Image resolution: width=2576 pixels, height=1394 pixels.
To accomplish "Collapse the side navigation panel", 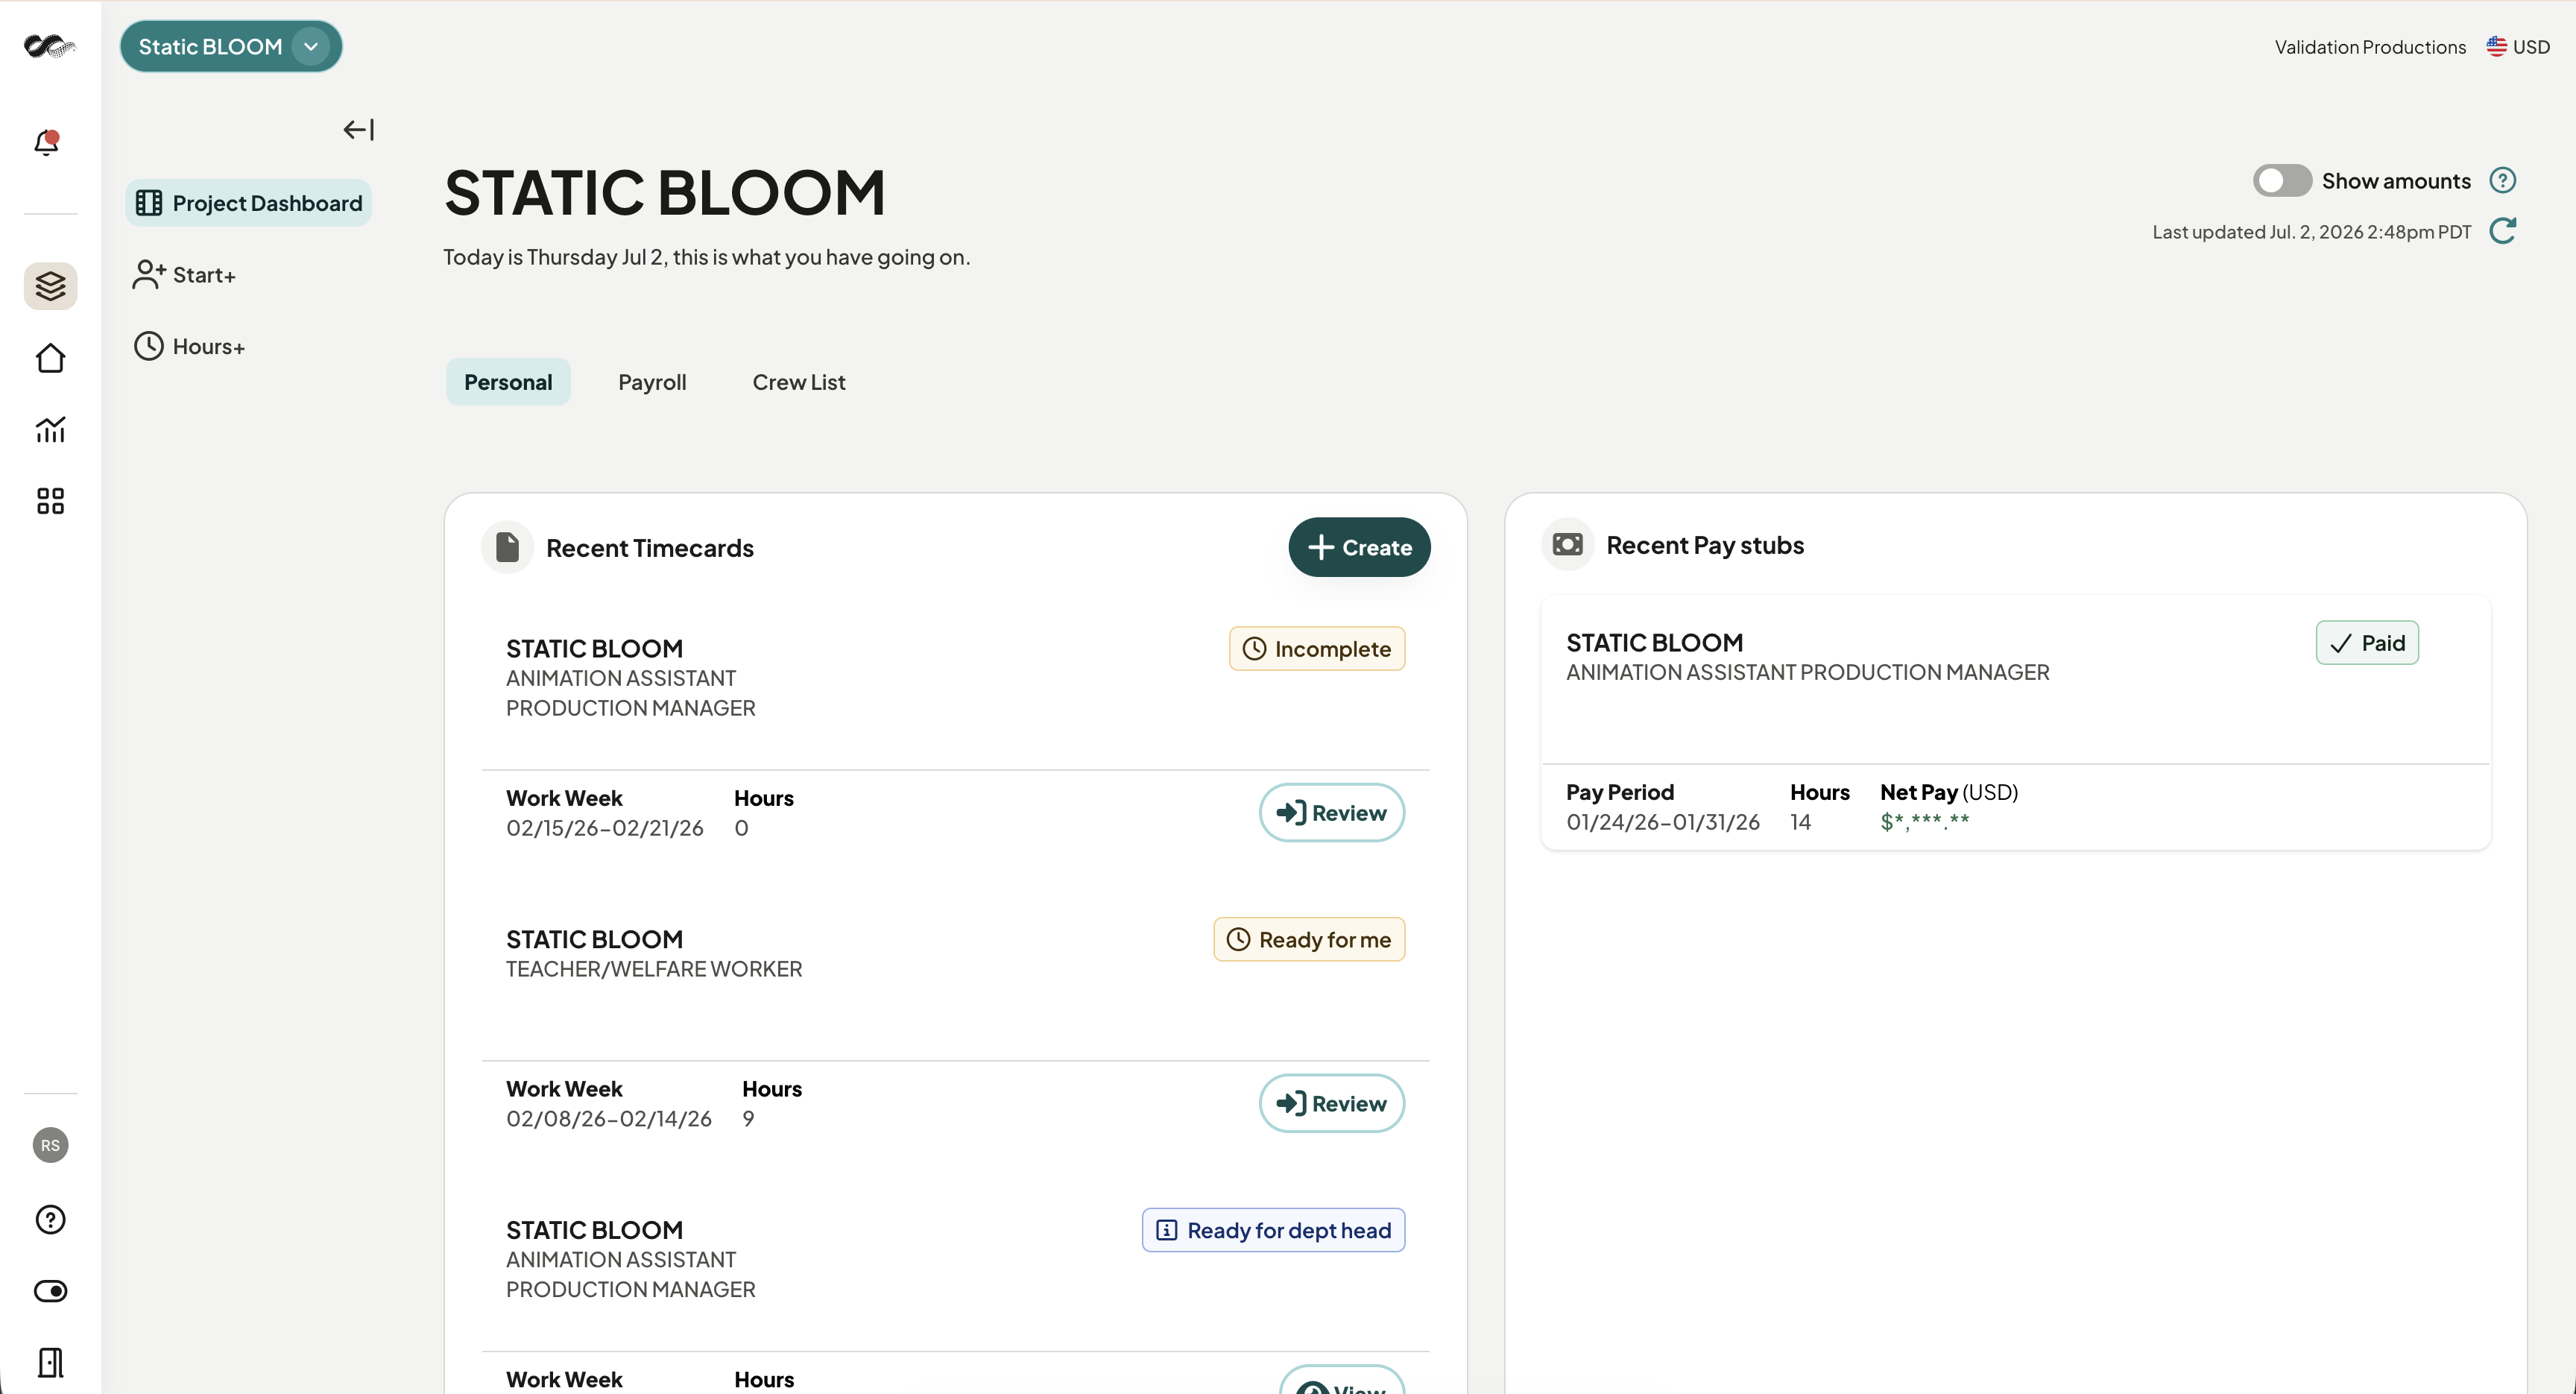I will click(358, 129).
